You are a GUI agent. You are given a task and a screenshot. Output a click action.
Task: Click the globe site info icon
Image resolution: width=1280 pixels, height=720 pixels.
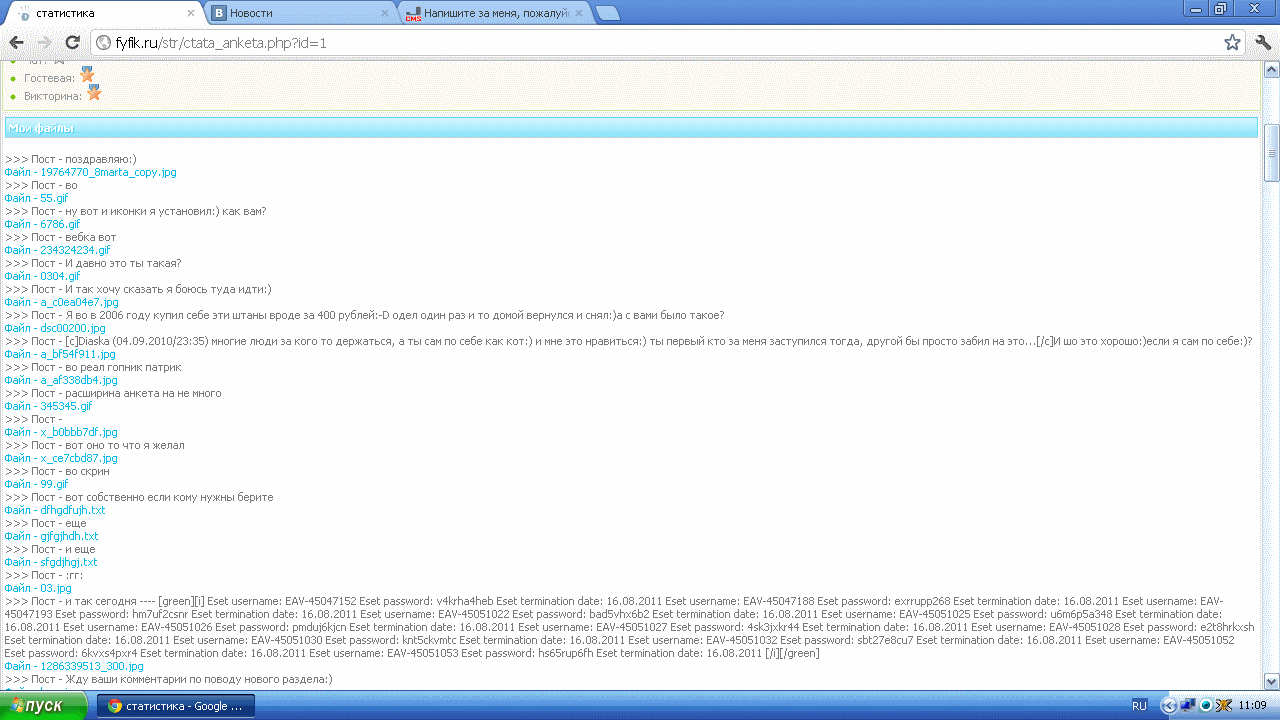tap(104, 43)
